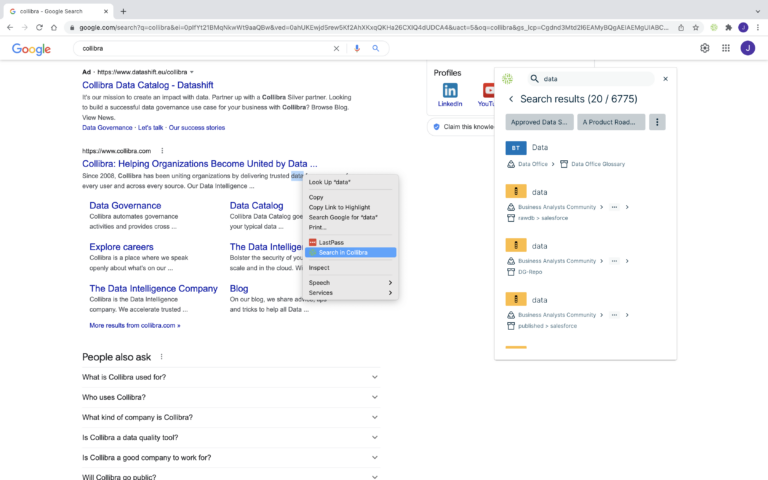Close the Collibra search panel
Viewport: 768px width, 480px height.
click(x=665, y=79)
